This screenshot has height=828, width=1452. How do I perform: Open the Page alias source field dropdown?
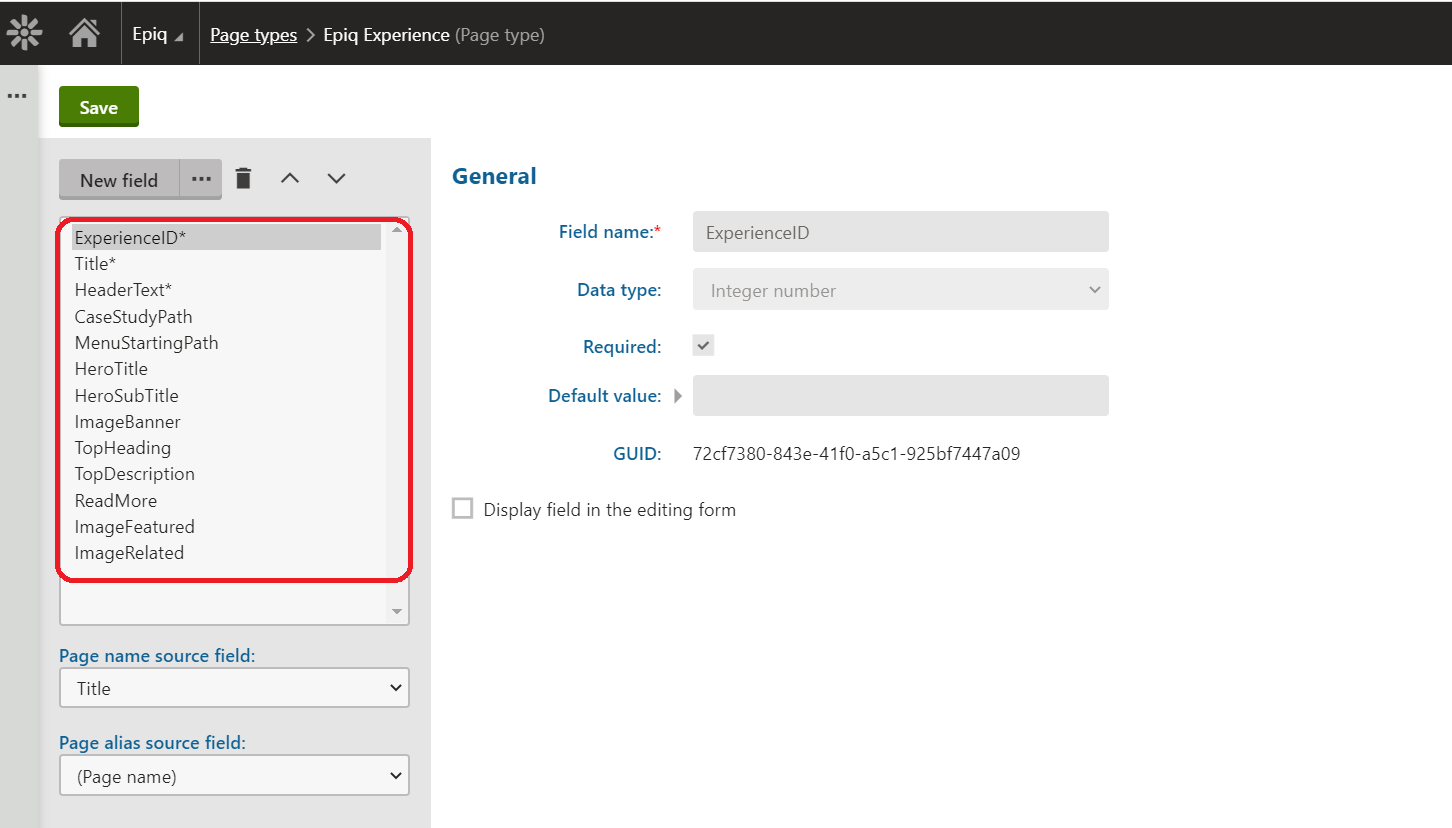[x=233, y=775]
